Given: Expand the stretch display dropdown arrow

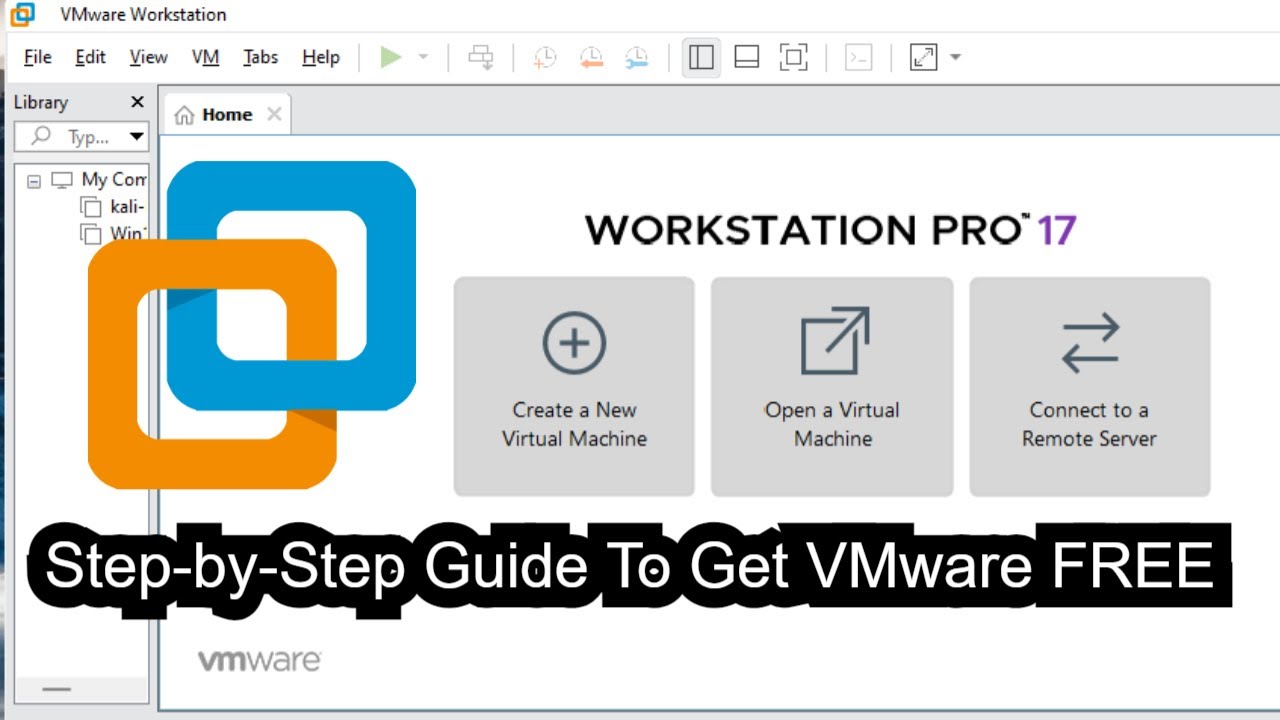Looking at the screenshot, I should point(955,57).
